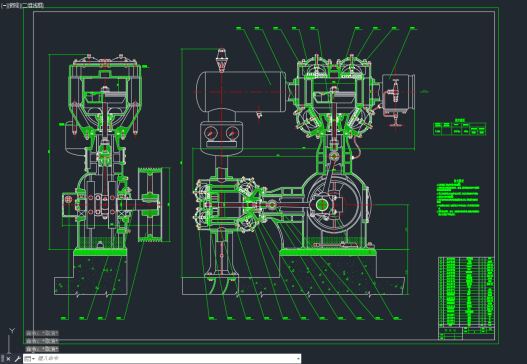Pick the horizontal air tank outline
Screen dimensions: 527x364
(241, 91)
